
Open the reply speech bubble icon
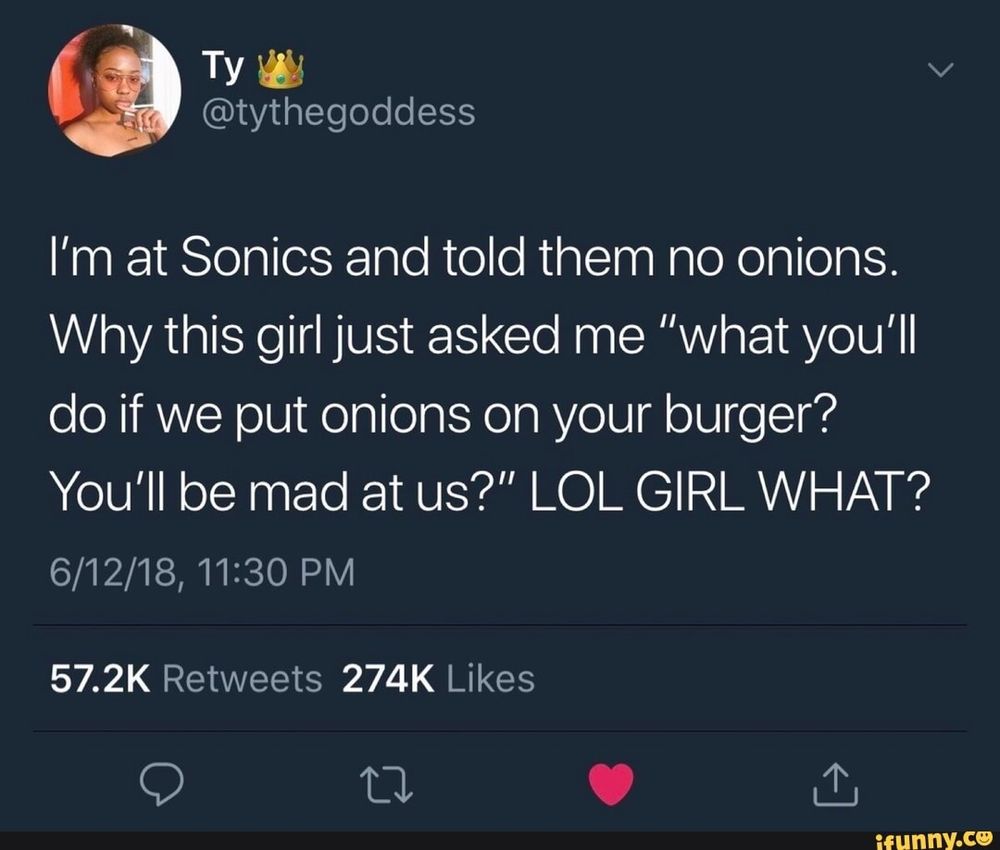pyautogui.click(x=162, y=784)
